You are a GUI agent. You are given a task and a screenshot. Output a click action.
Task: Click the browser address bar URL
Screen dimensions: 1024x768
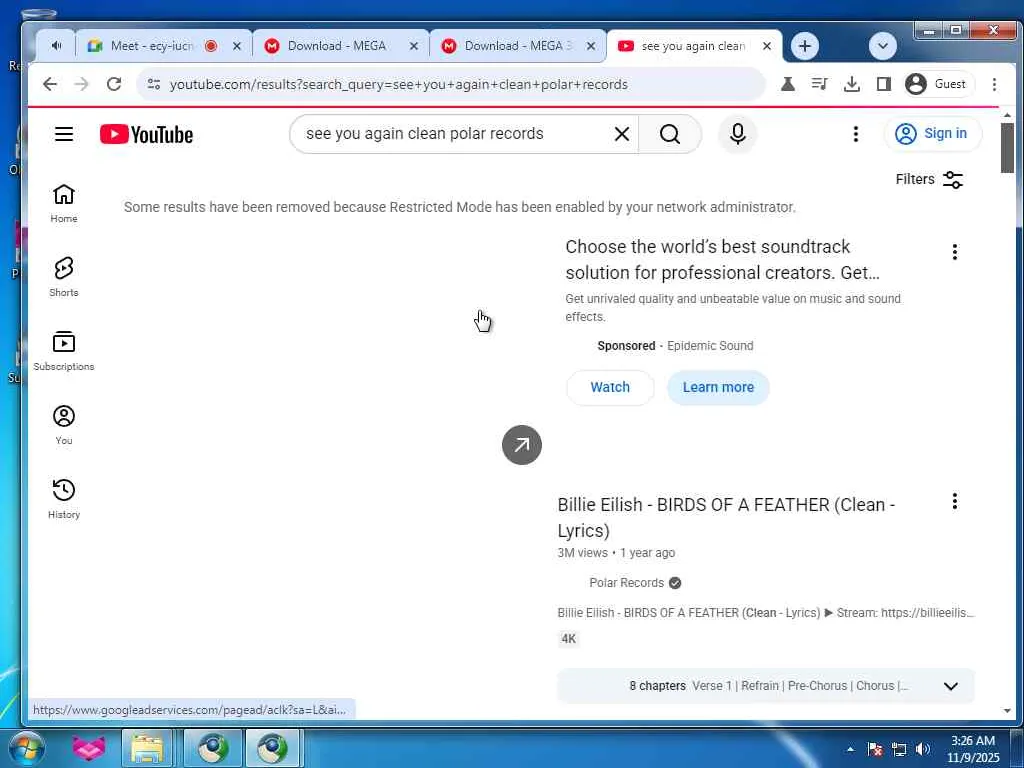(398, 84)
